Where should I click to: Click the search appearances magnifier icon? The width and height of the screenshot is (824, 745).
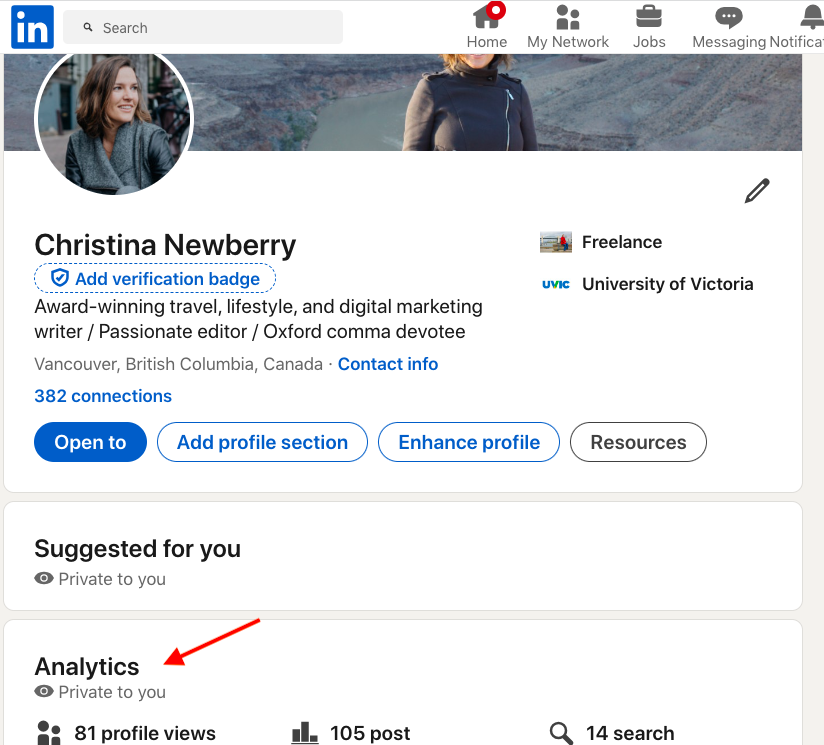click(x=561, y=733)
